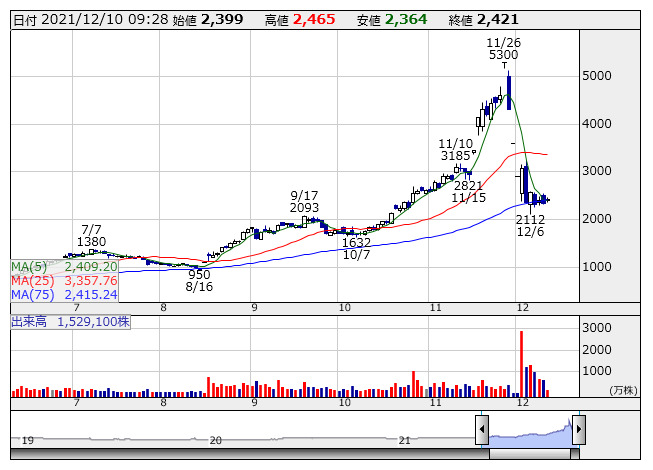Click the 2821 11/15 low label
This screenshot has height=470, width=653.
coord(469,191)
